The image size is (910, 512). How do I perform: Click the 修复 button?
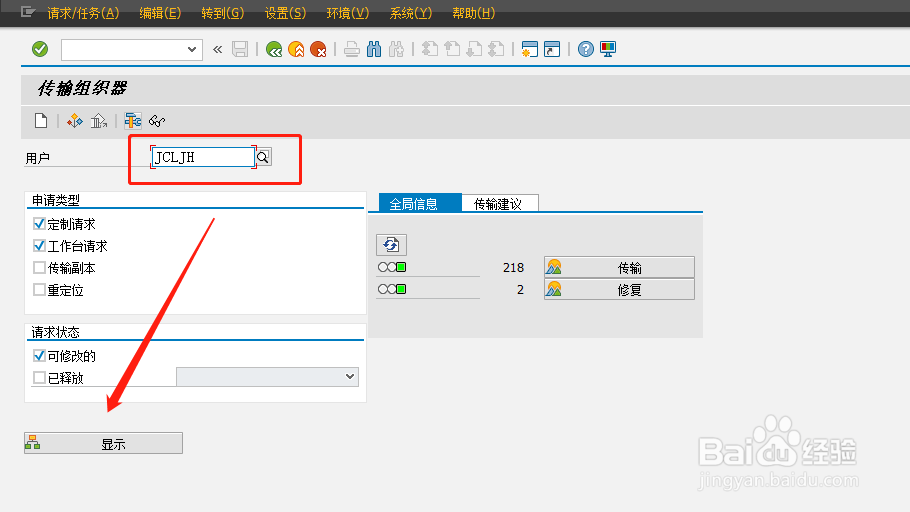pyautogui.click(x=619, y=289)
